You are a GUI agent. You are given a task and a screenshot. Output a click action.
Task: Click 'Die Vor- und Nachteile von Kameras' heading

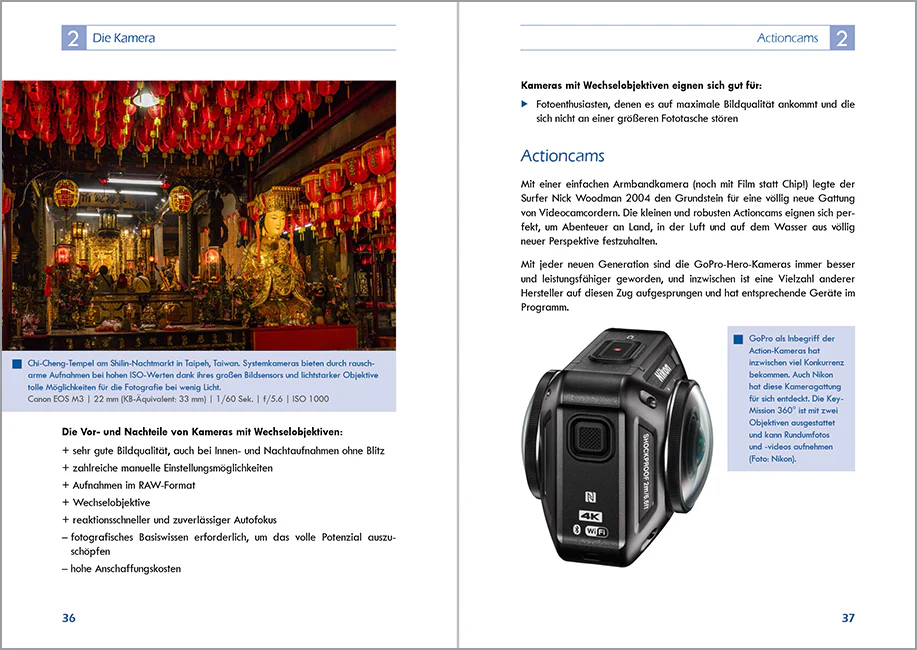point(202,432)
